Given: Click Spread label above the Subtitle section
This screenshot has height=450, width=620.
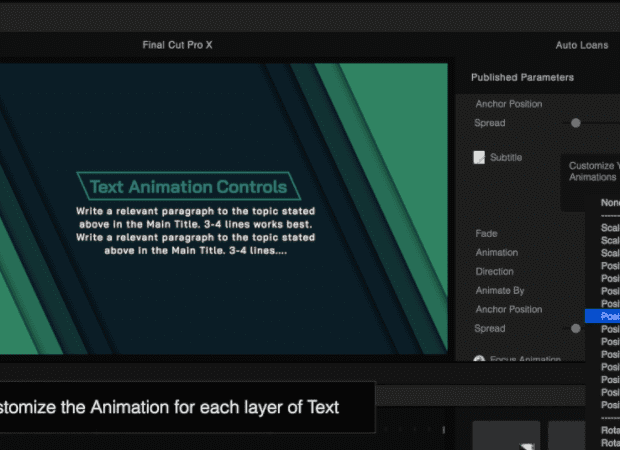Looking at the screenshot, I should 490,123.
